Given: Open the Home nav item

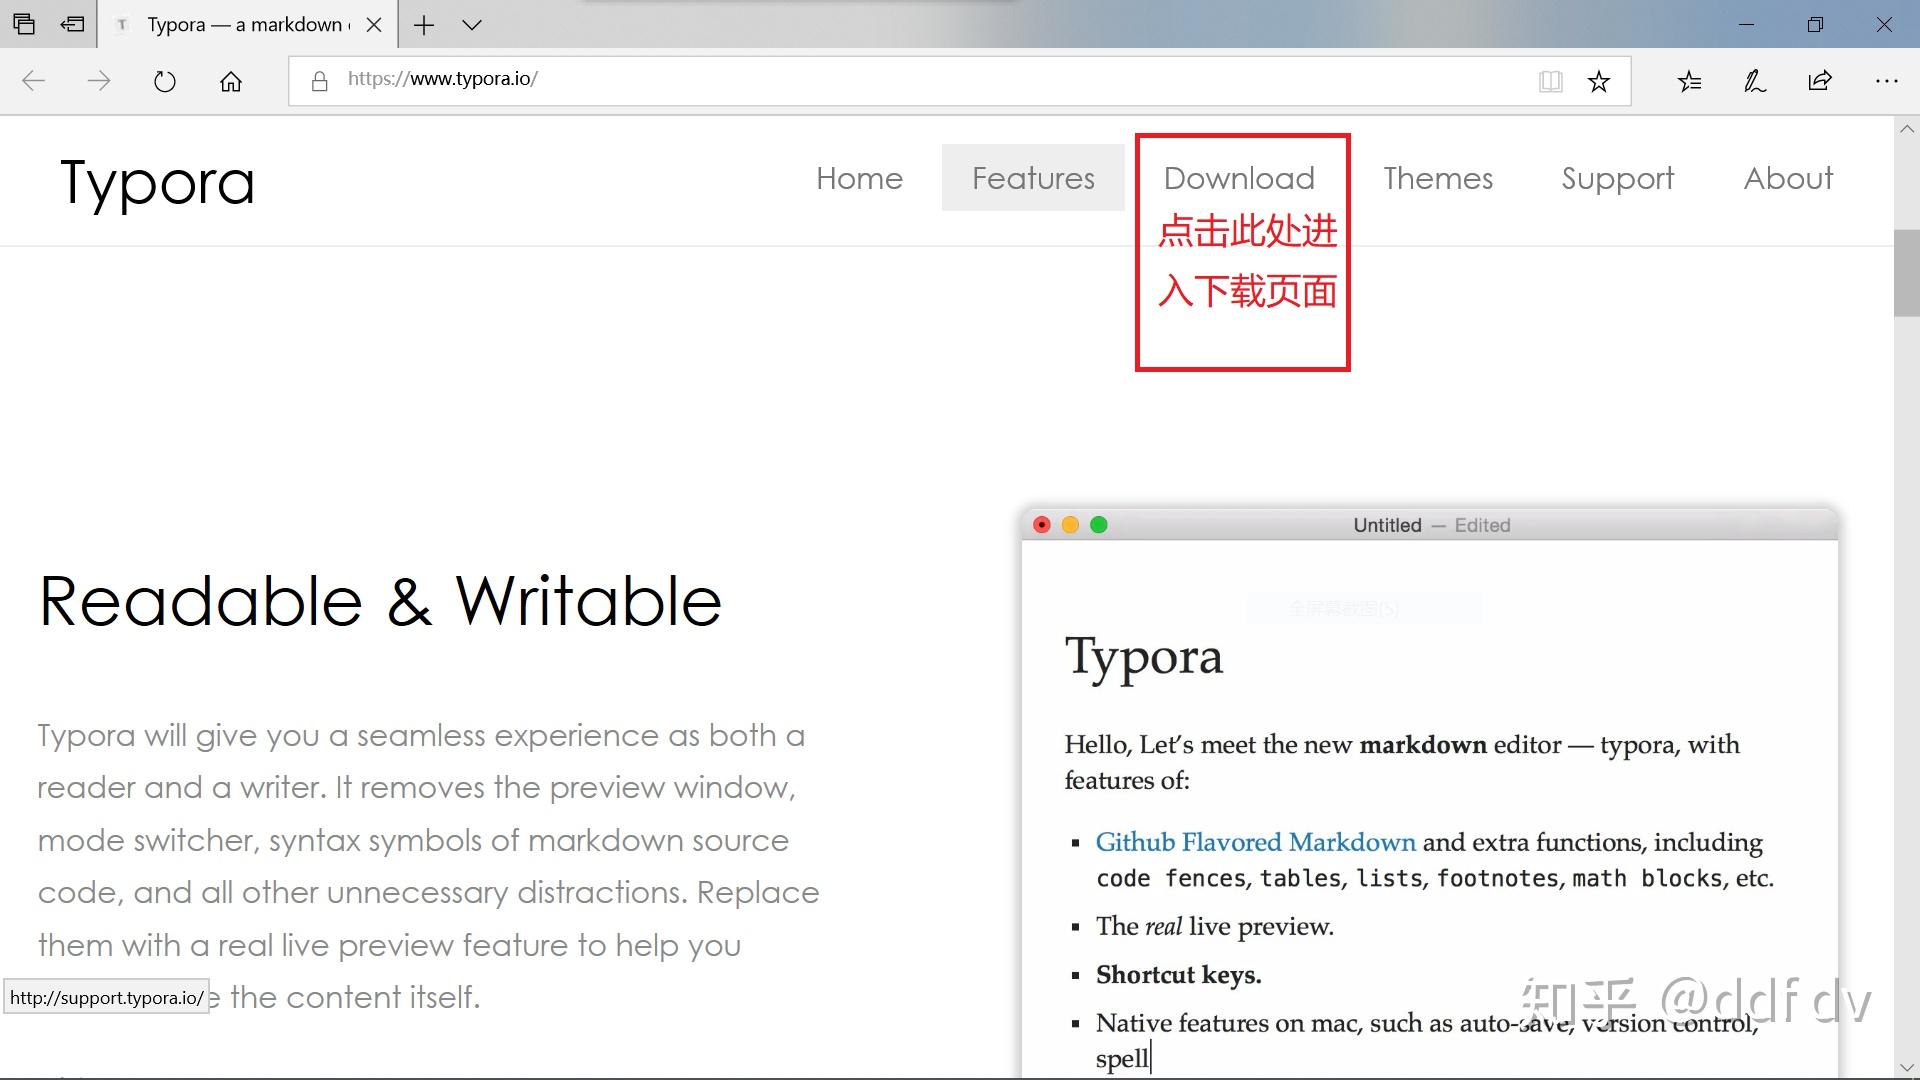Looking at the screenshot, I should 859,178.
